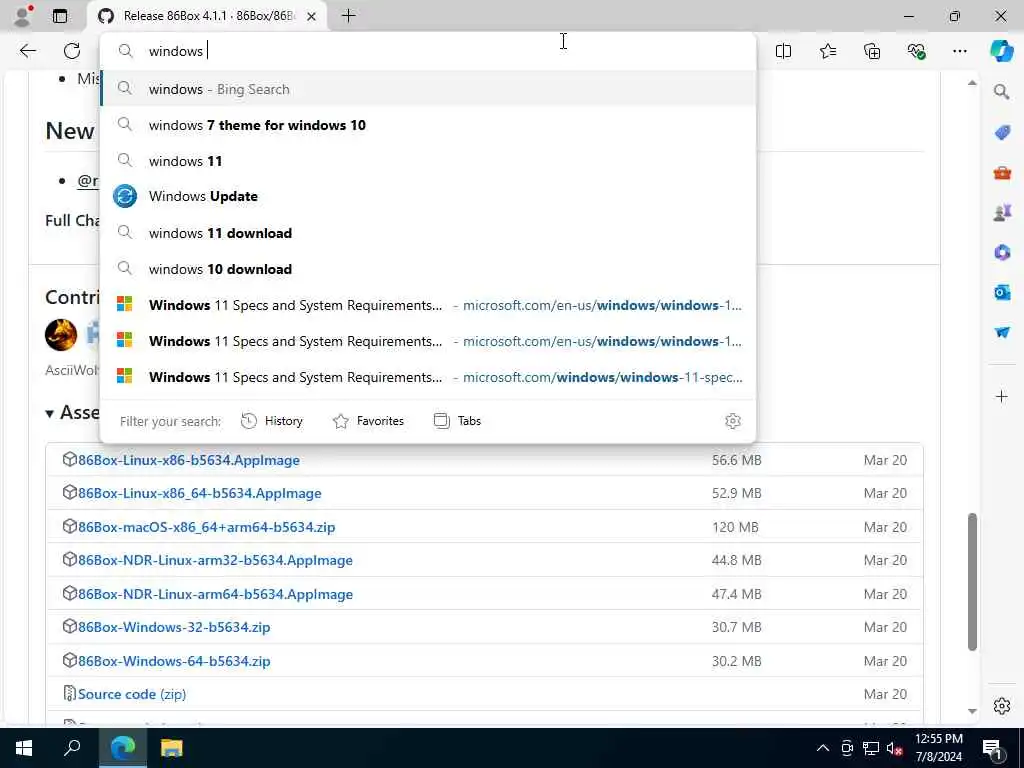Open the Windows Update suggestion
The height and width of the screenshot is (768, 1024).
pyautogui.click(x=428, y=197)
